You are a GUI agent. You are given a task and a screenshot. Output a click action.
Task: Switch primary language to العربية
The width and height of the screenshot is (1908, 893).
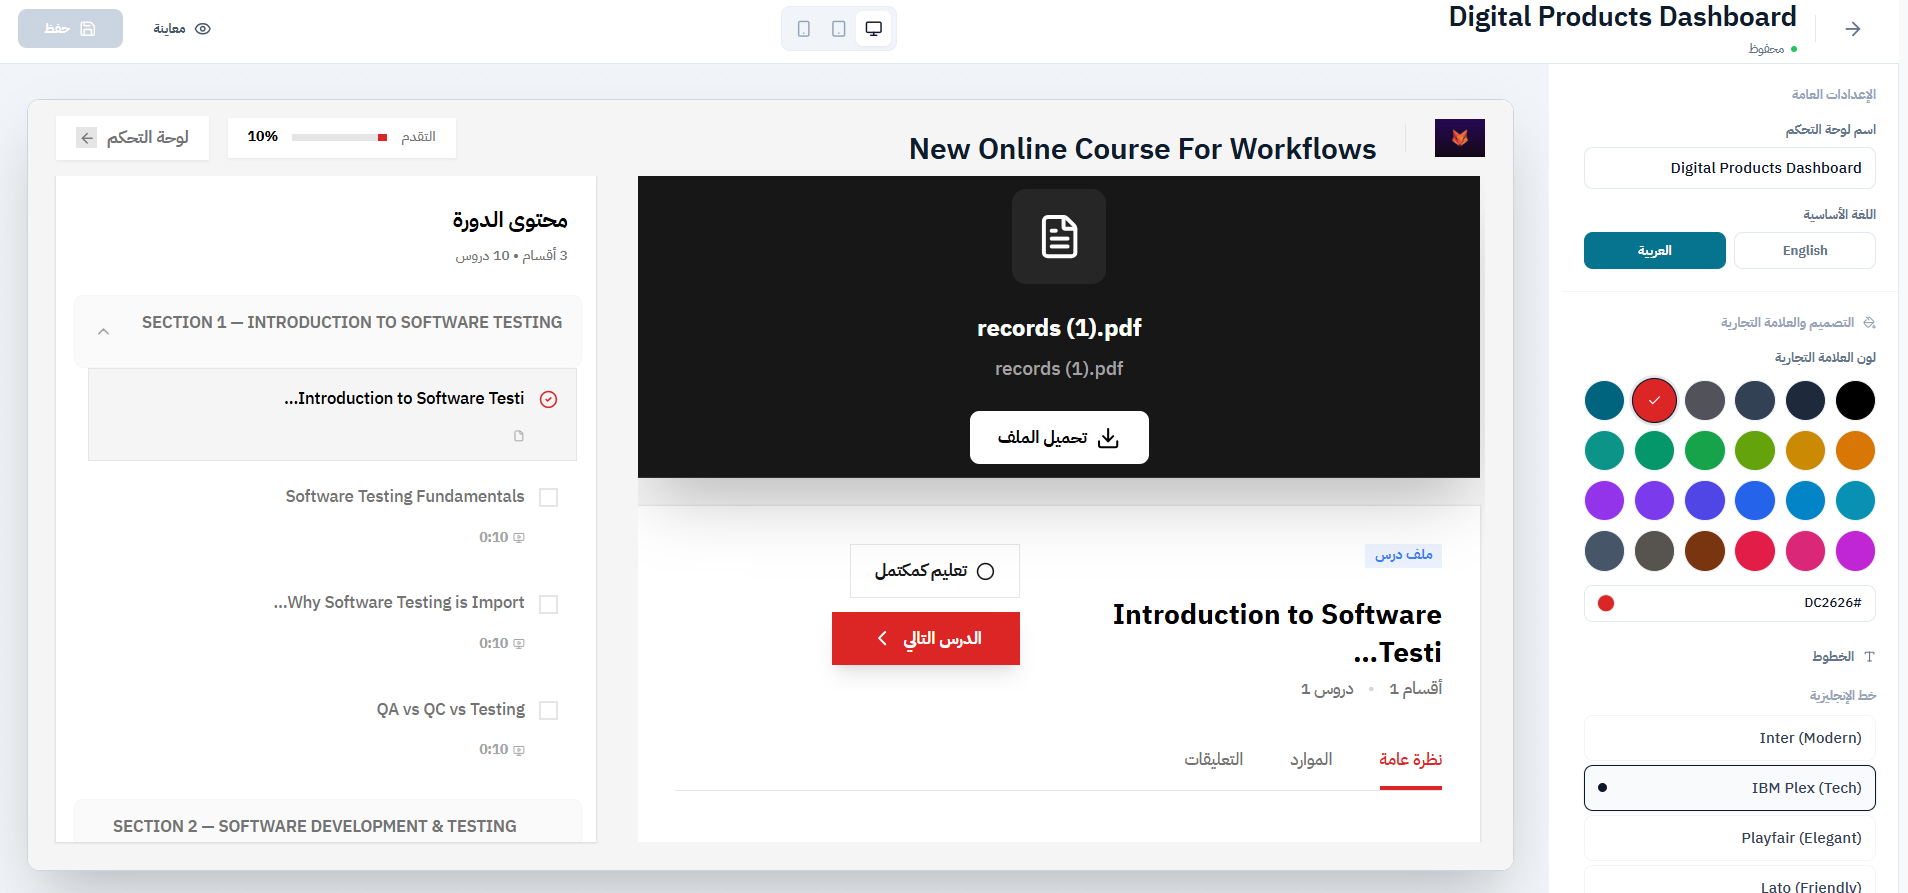pyautogui.click(x=1655, y=251)
